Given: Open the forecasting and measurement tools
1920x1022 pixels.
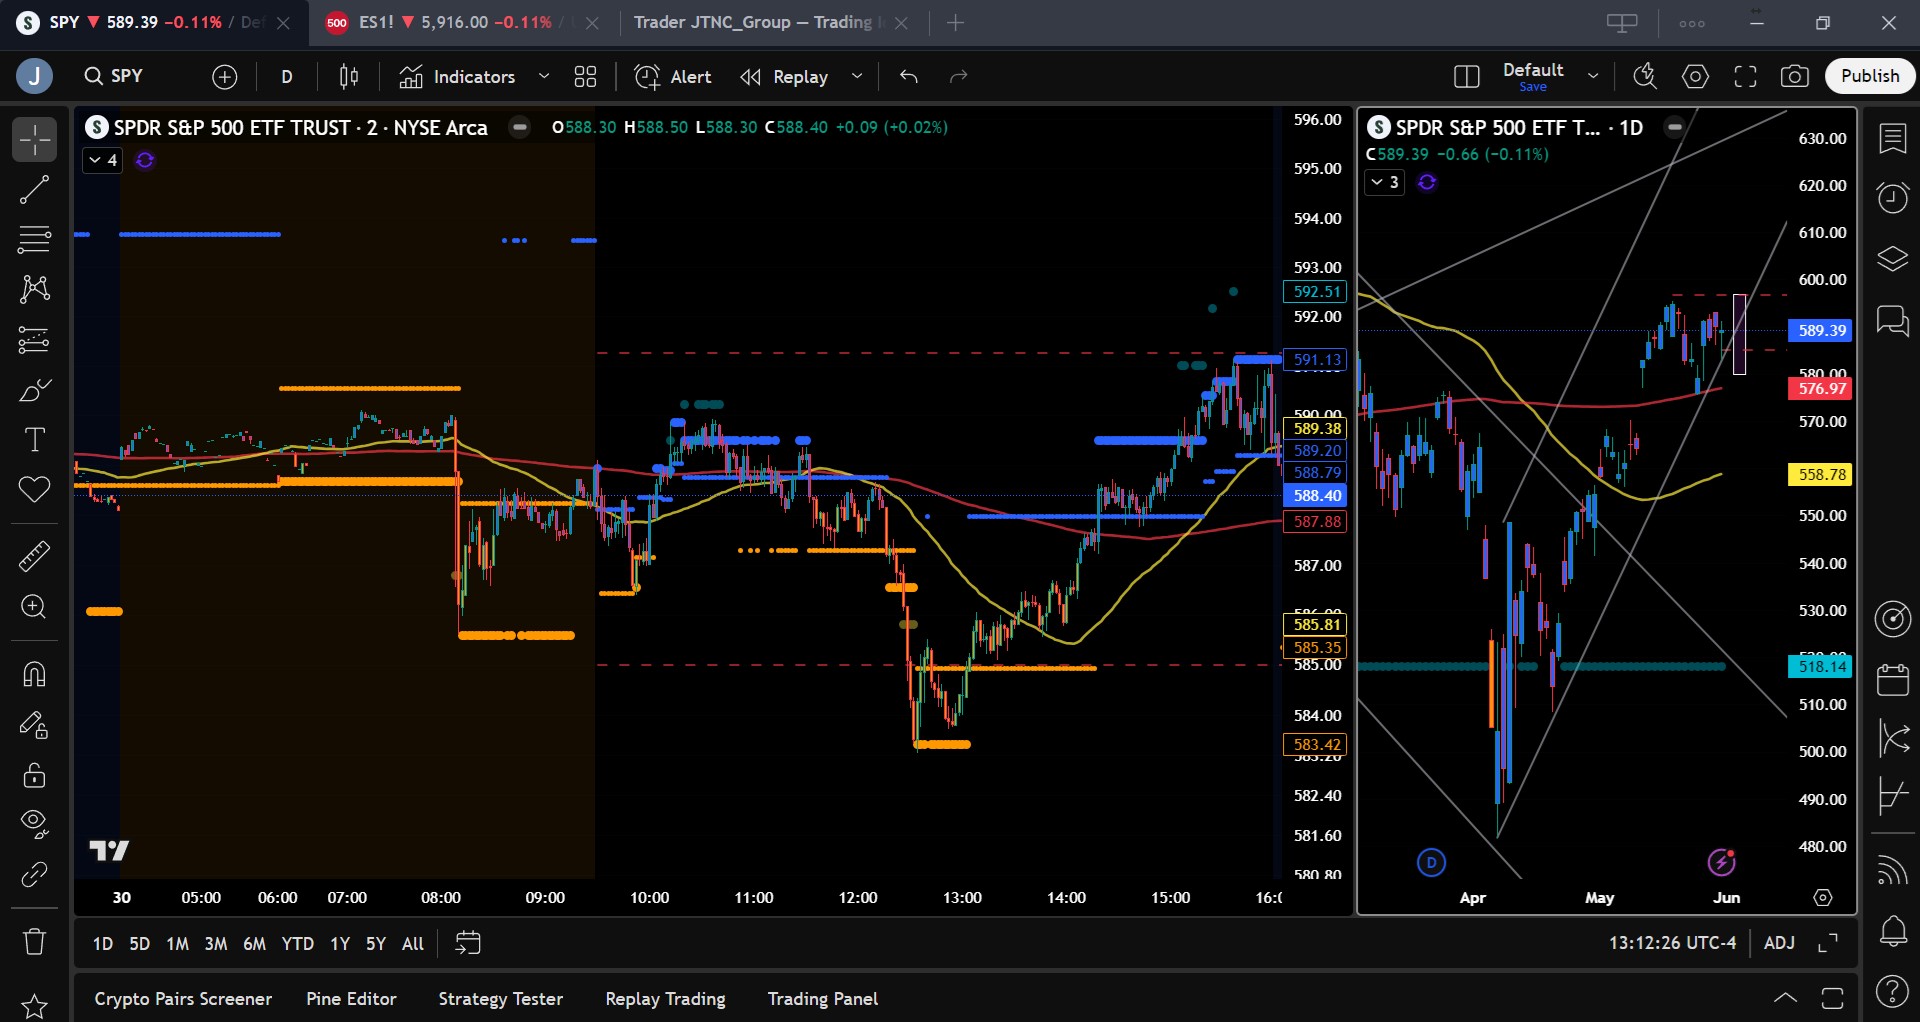Looking at the screenshot, I should tap(34, 340).
